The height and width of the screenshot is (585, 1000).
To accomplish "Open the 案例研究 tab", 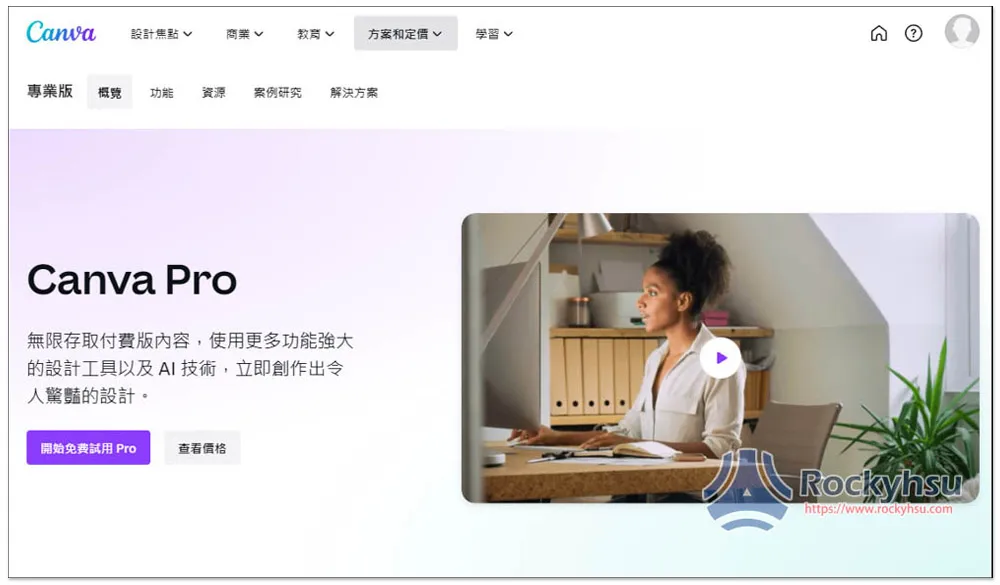I will click(x=277, y=93).
